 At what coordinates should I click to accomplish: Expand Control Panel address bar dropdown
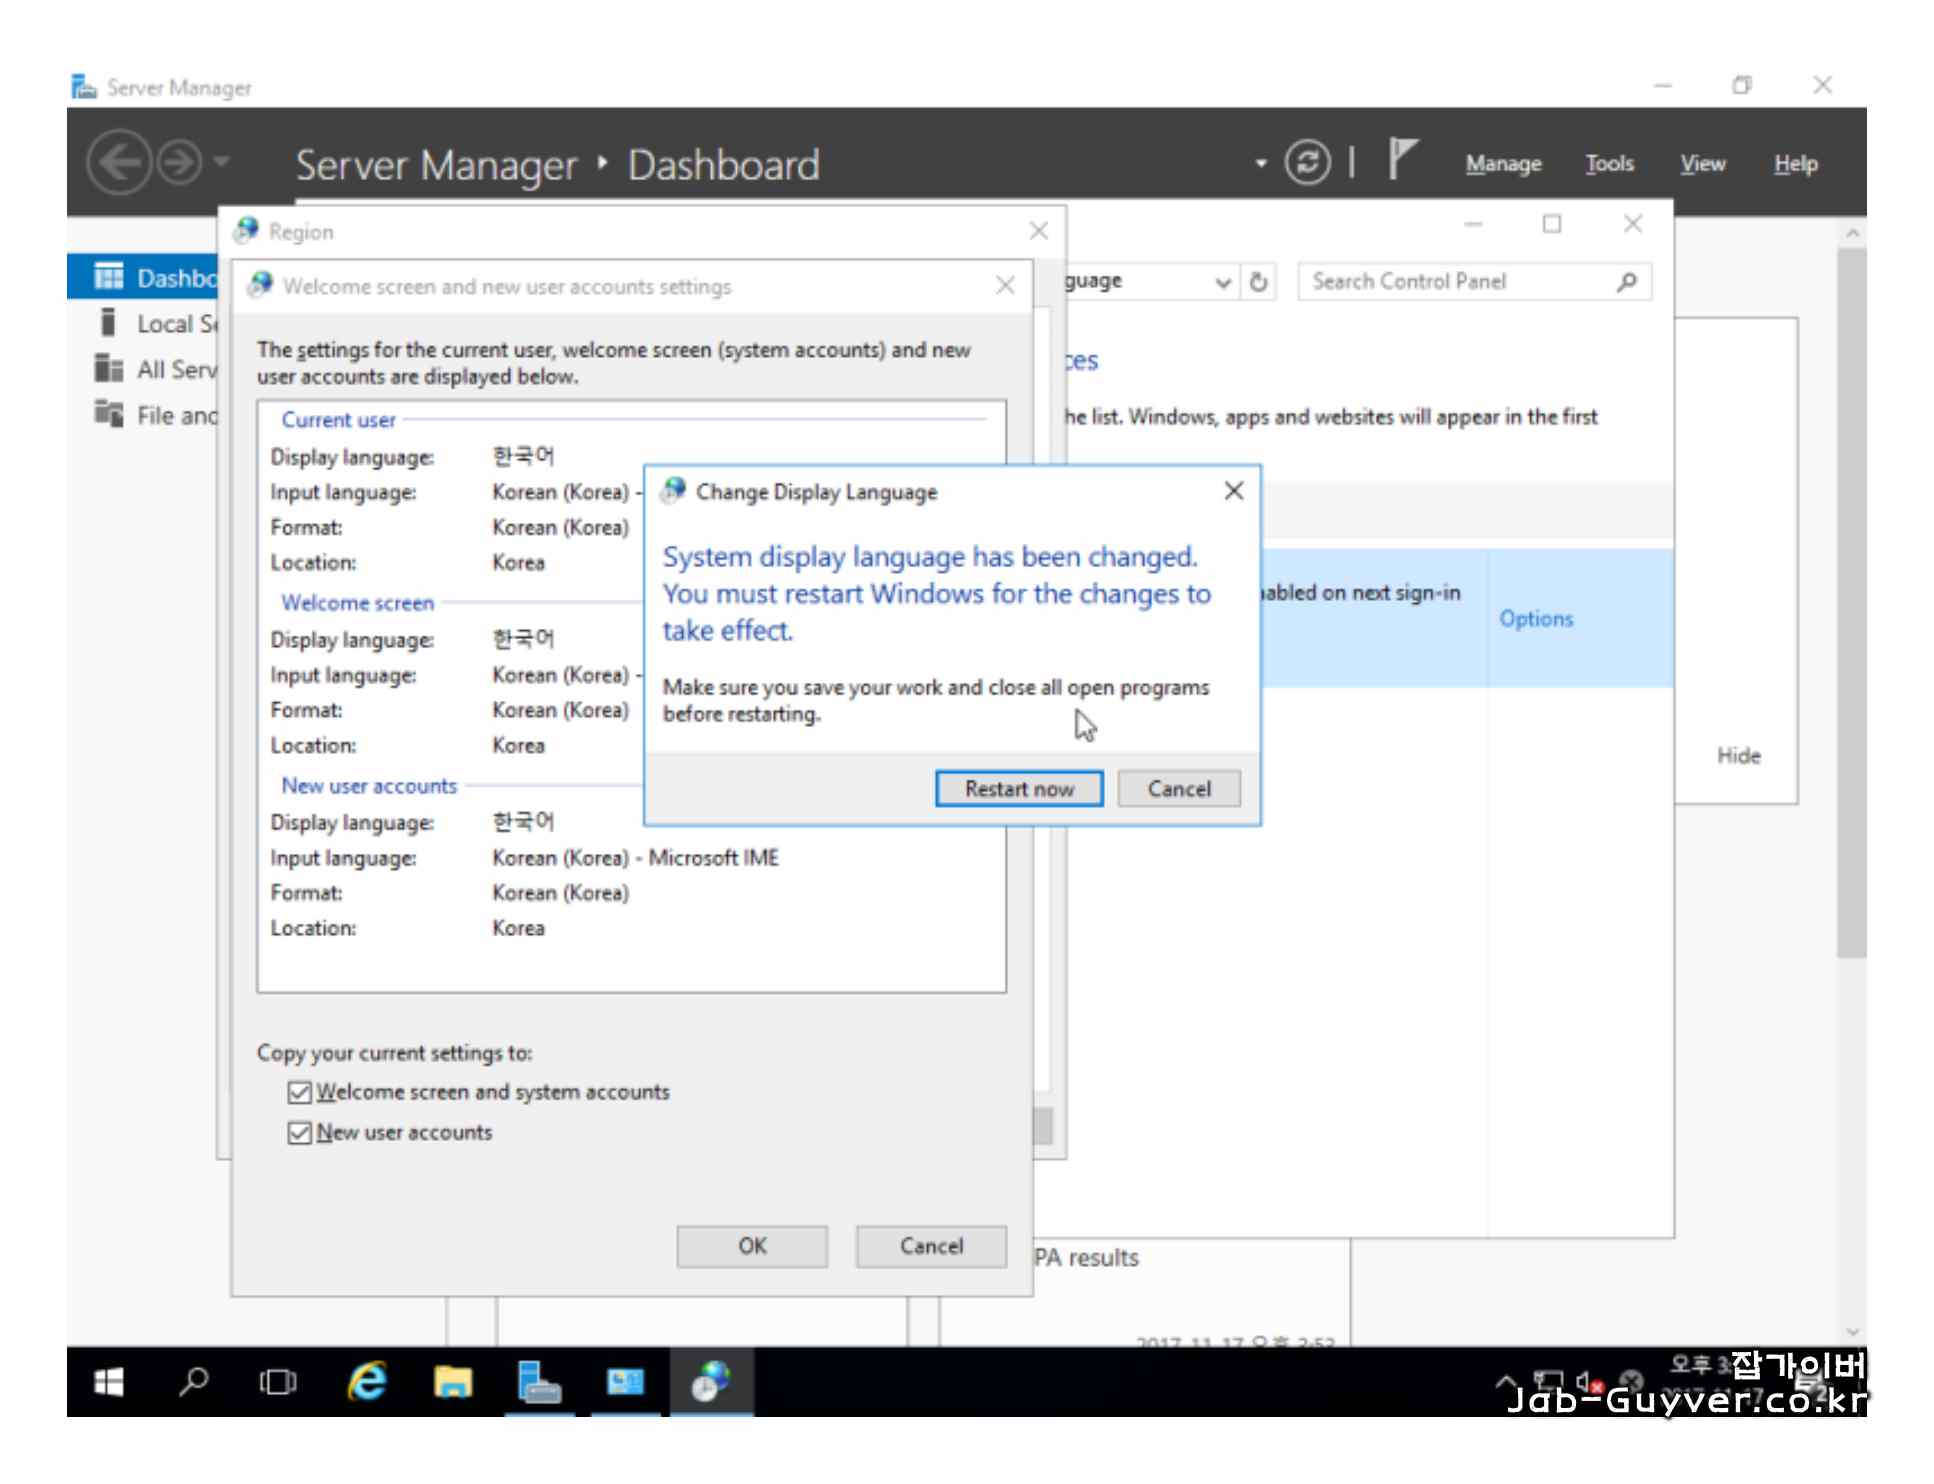[x=1222, y=282]
